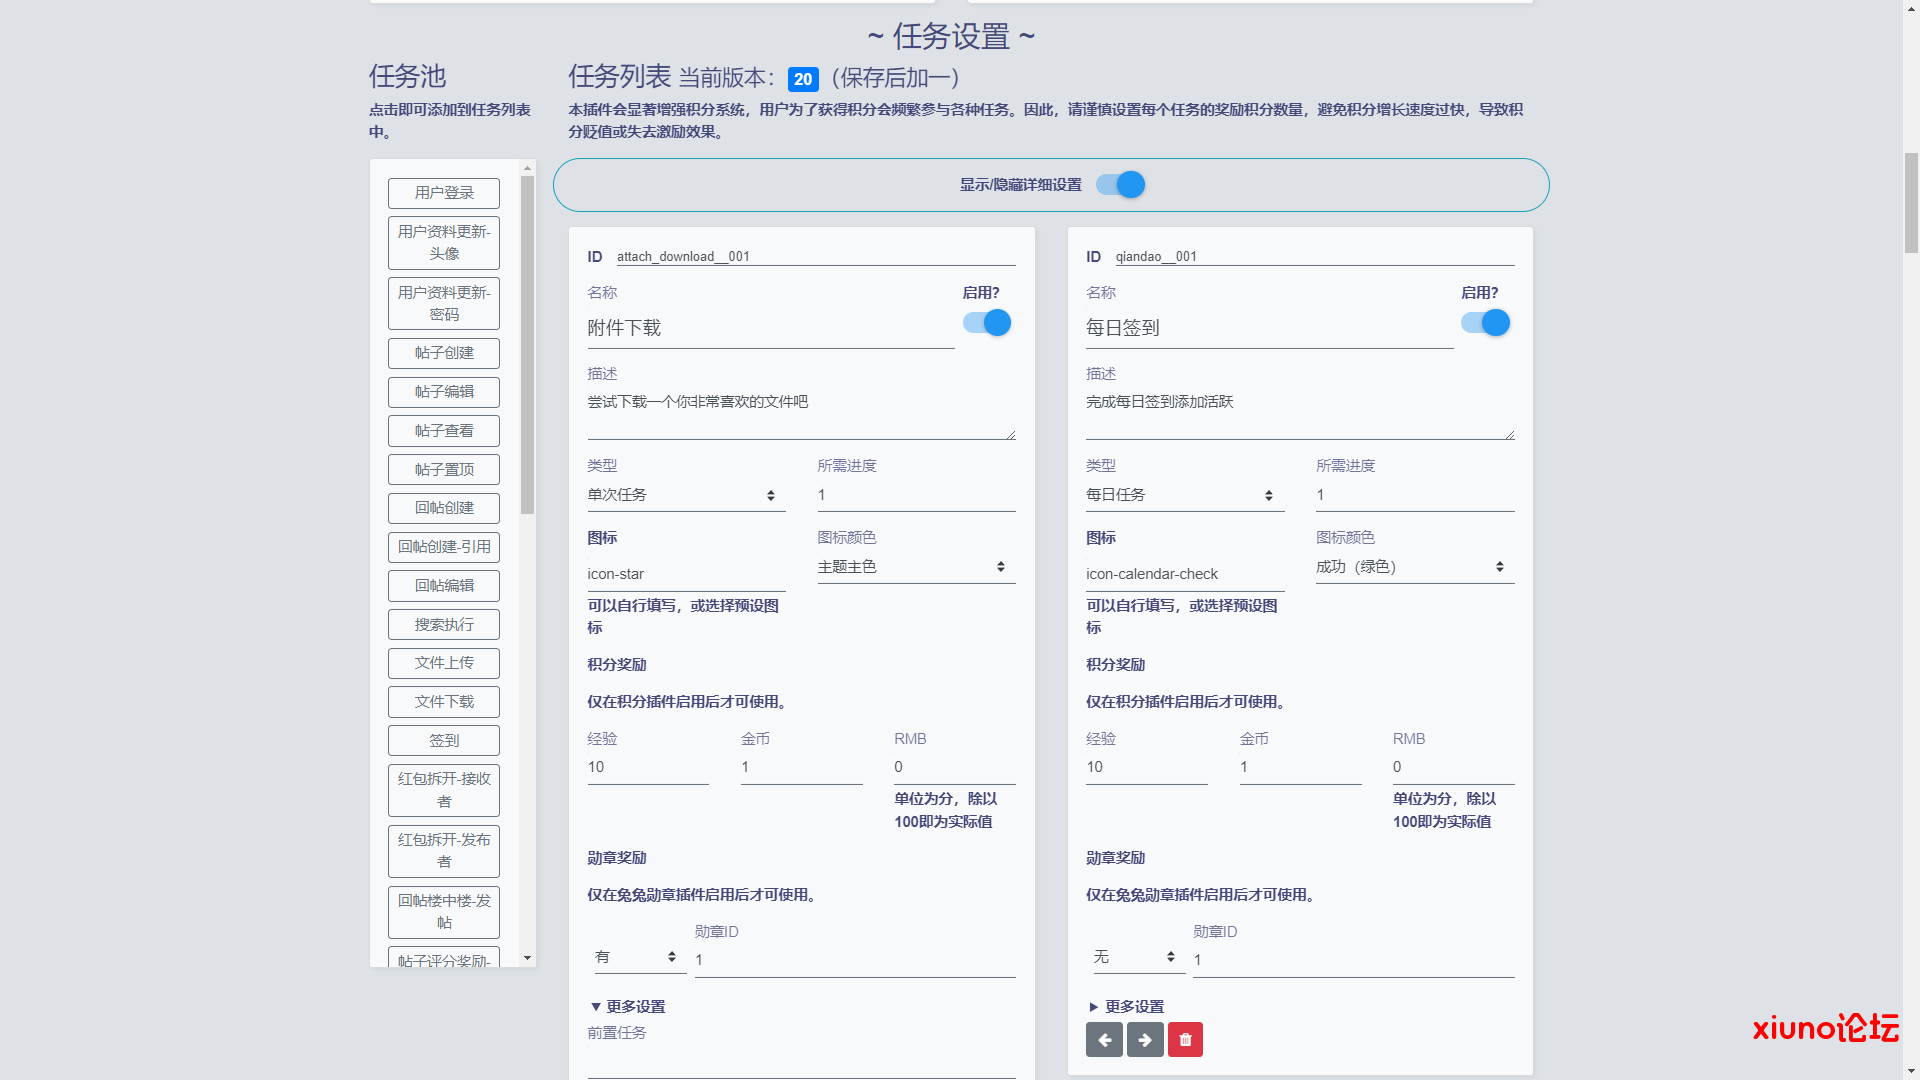Add 帖子创建 task from the pool
1920x1080 pixels.
click(x=444, y=353)
